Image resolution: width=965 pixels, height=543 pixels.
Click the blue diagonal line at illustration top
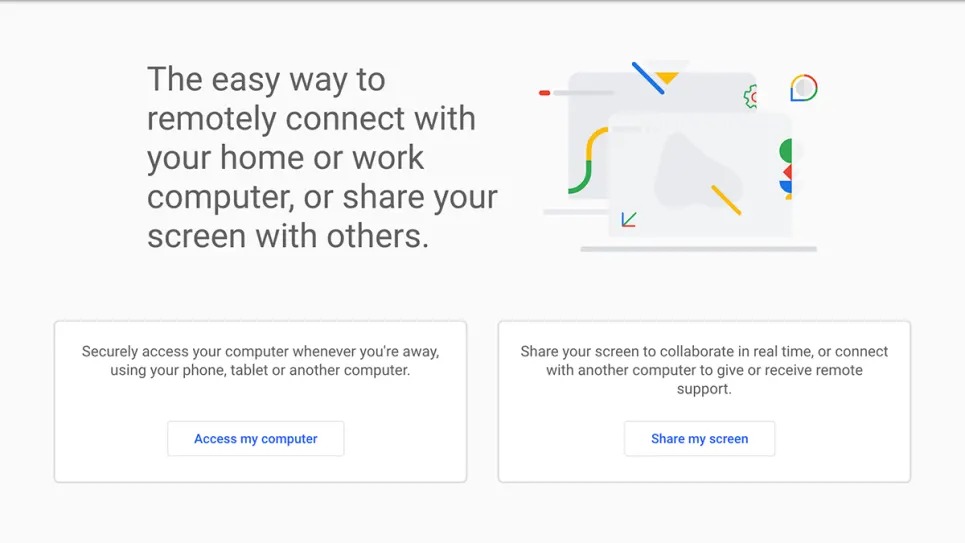pyautogui.click(x=648, y=78)
